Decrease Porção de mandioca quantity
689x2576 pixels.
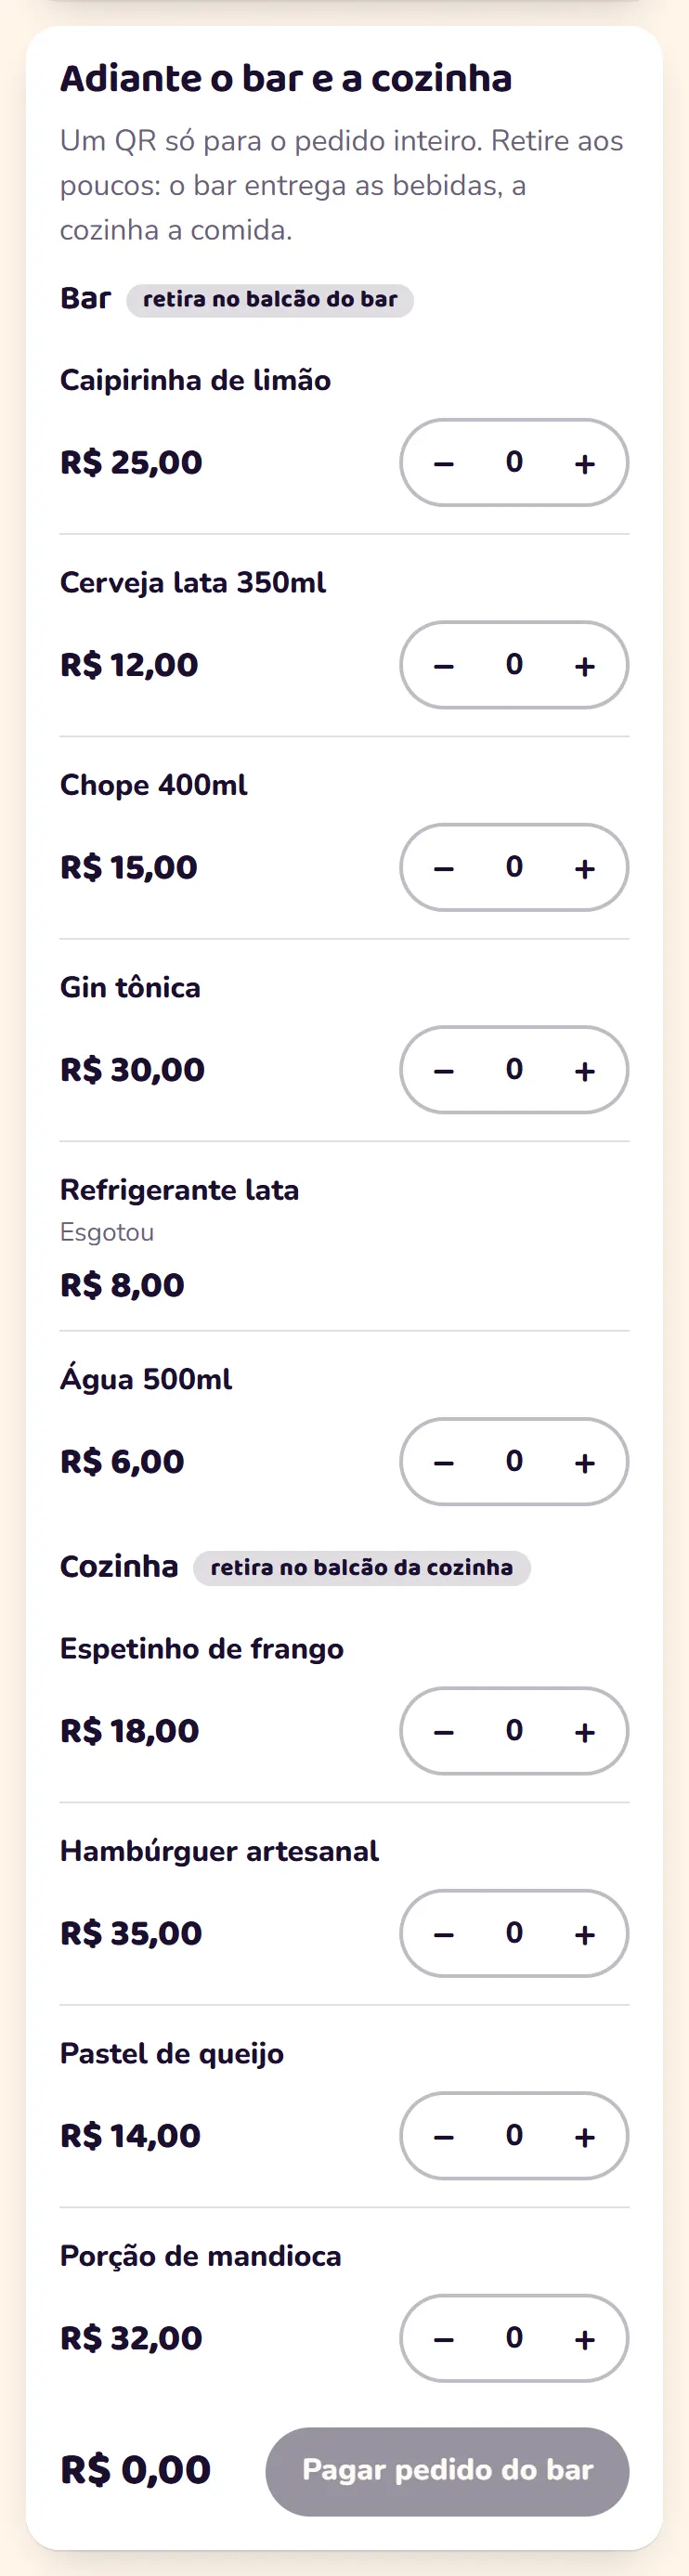click(444, 2338)
